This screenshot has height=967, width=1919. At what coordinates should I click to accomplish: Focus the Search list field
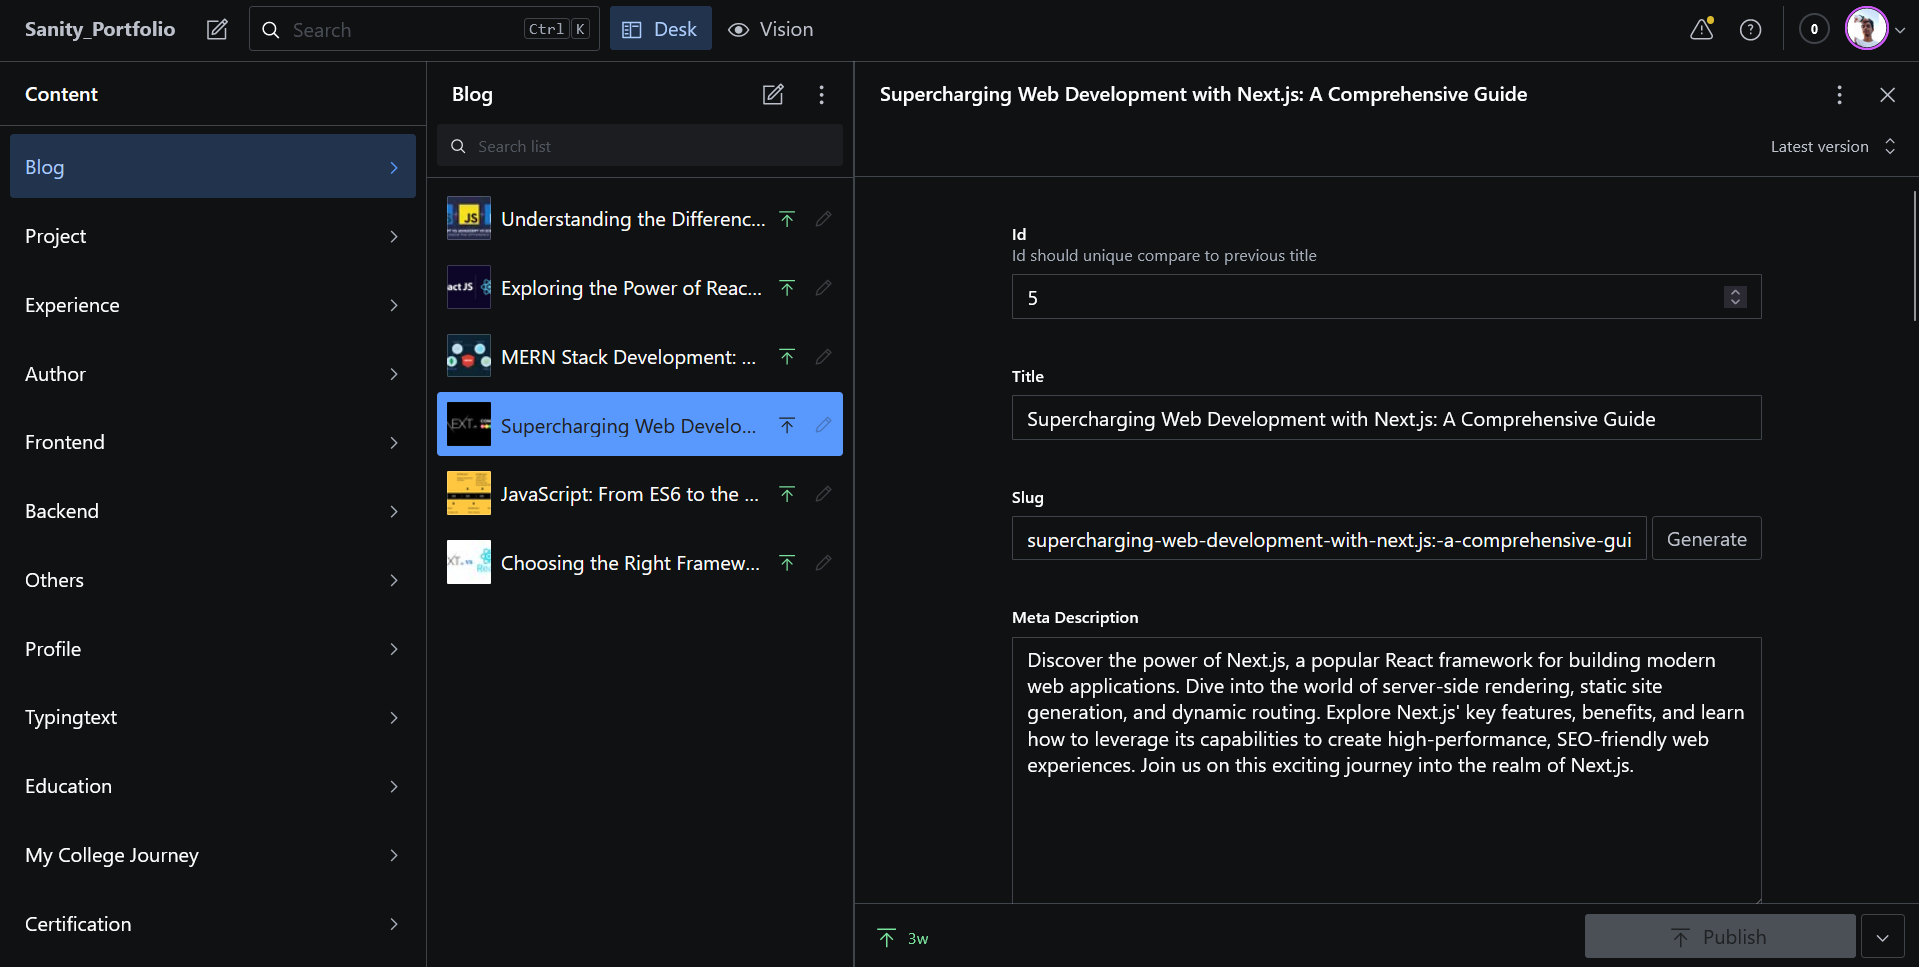[x=640, y=146]
